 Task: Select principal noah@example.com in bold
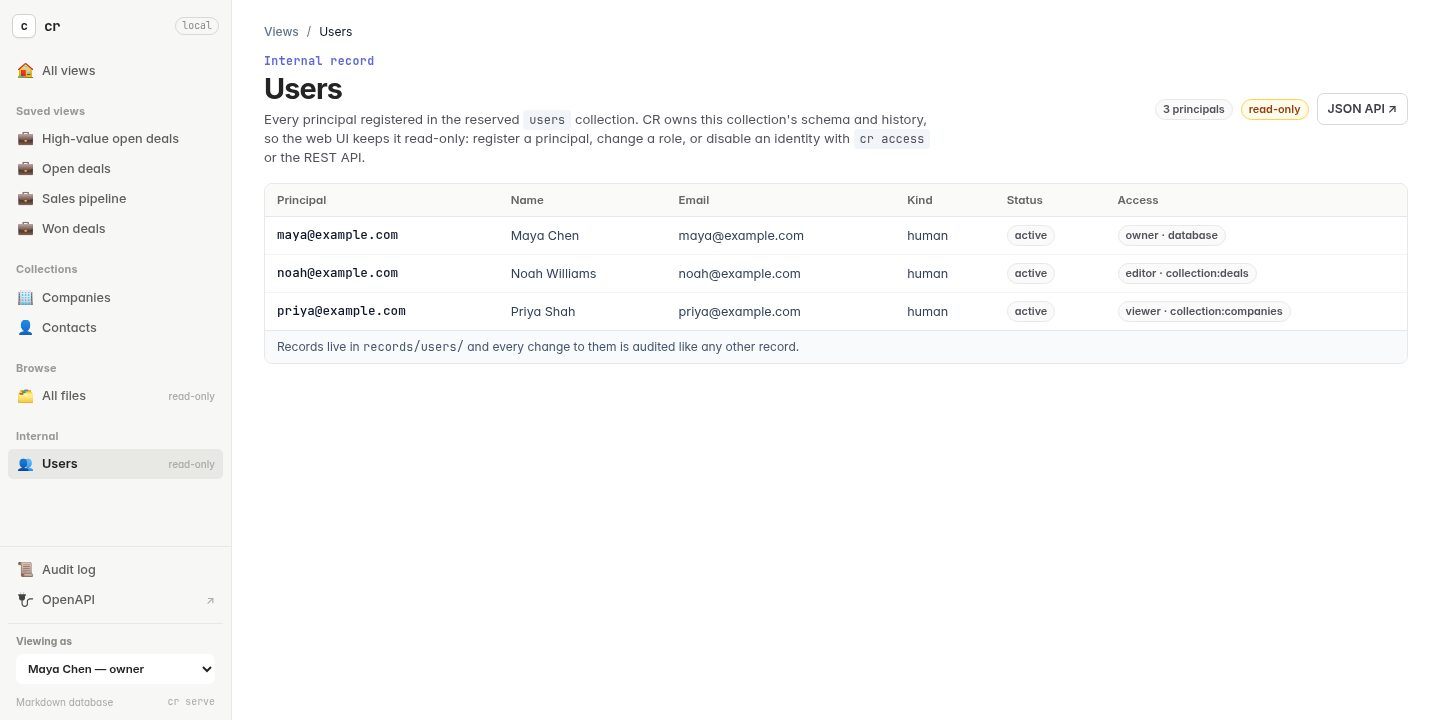pyautogui.click(x=337, y=273)
